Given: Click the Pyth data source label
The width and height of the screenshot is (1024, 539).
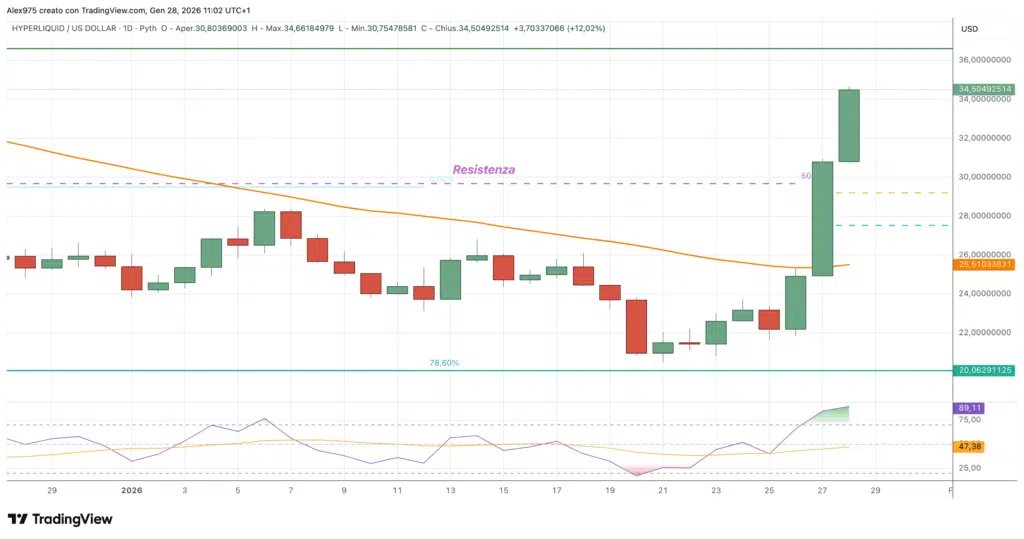Looking at the screenshot, I should (x=149, y=29).
